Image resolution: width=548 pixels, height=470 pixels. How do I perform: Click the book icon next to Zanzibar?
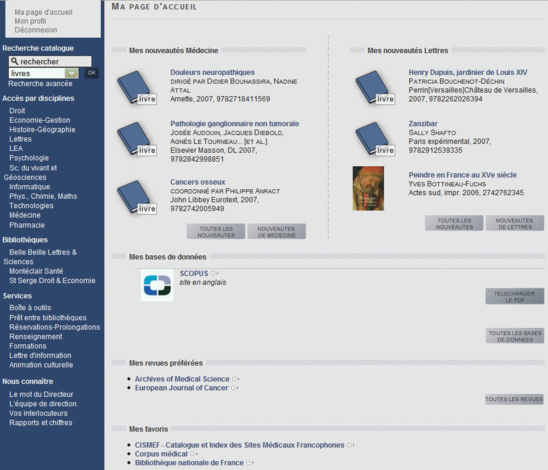pyautogui.click(x=375, y=139)
